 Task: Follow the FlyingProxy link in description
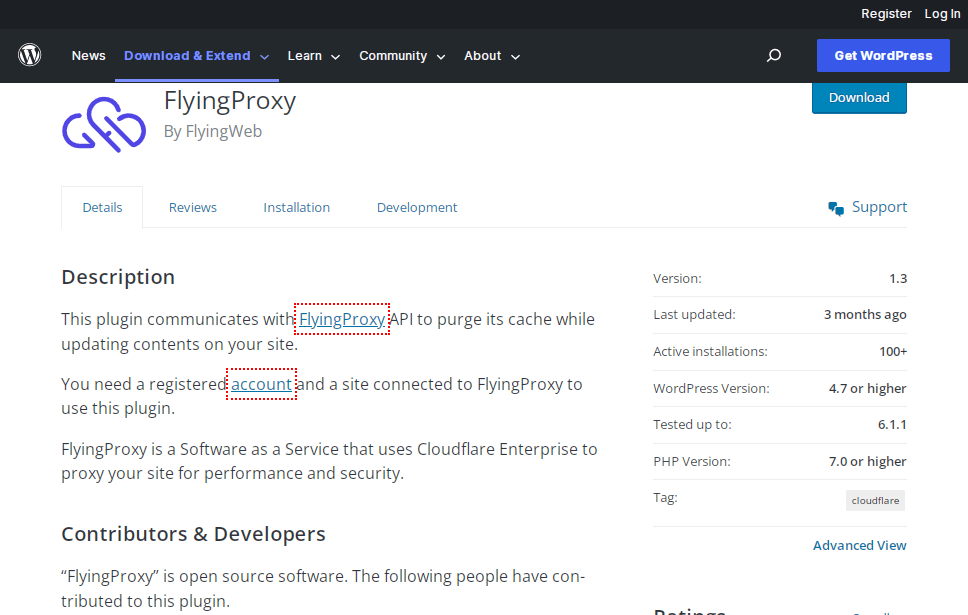point(342,319)
